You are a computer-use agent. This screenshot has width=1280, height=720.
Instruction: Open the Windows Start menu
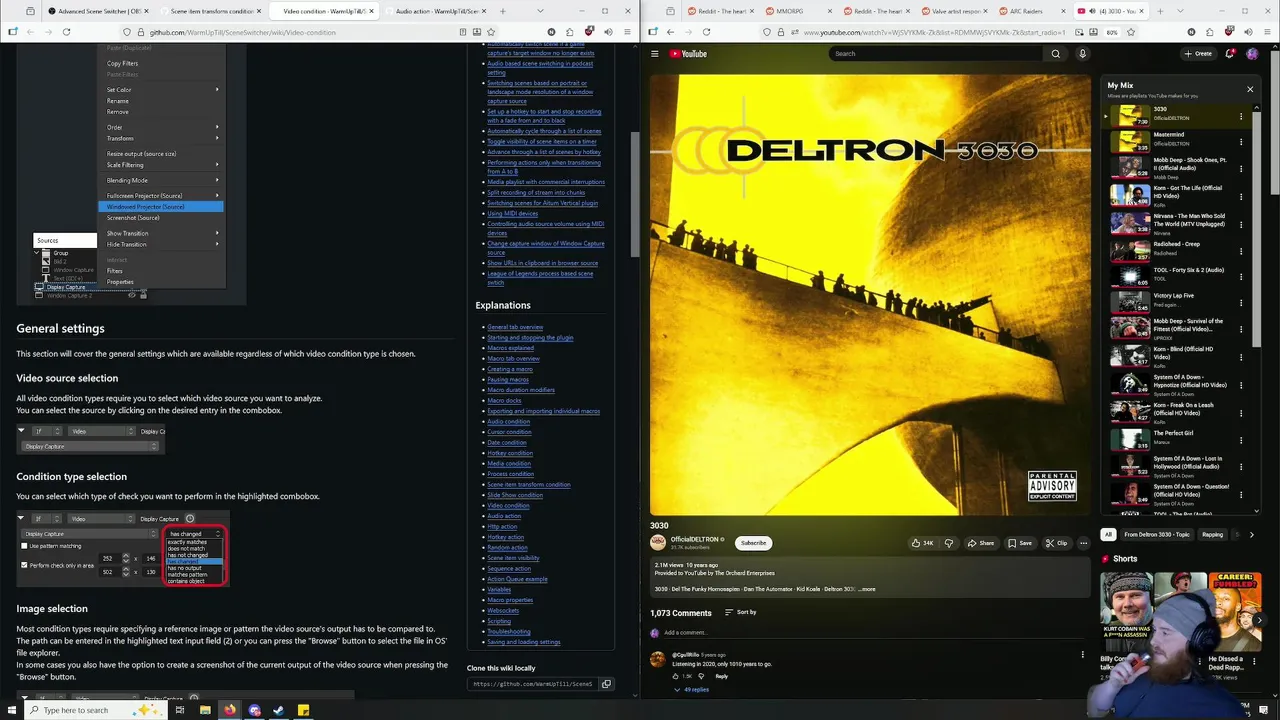point(11,710)
